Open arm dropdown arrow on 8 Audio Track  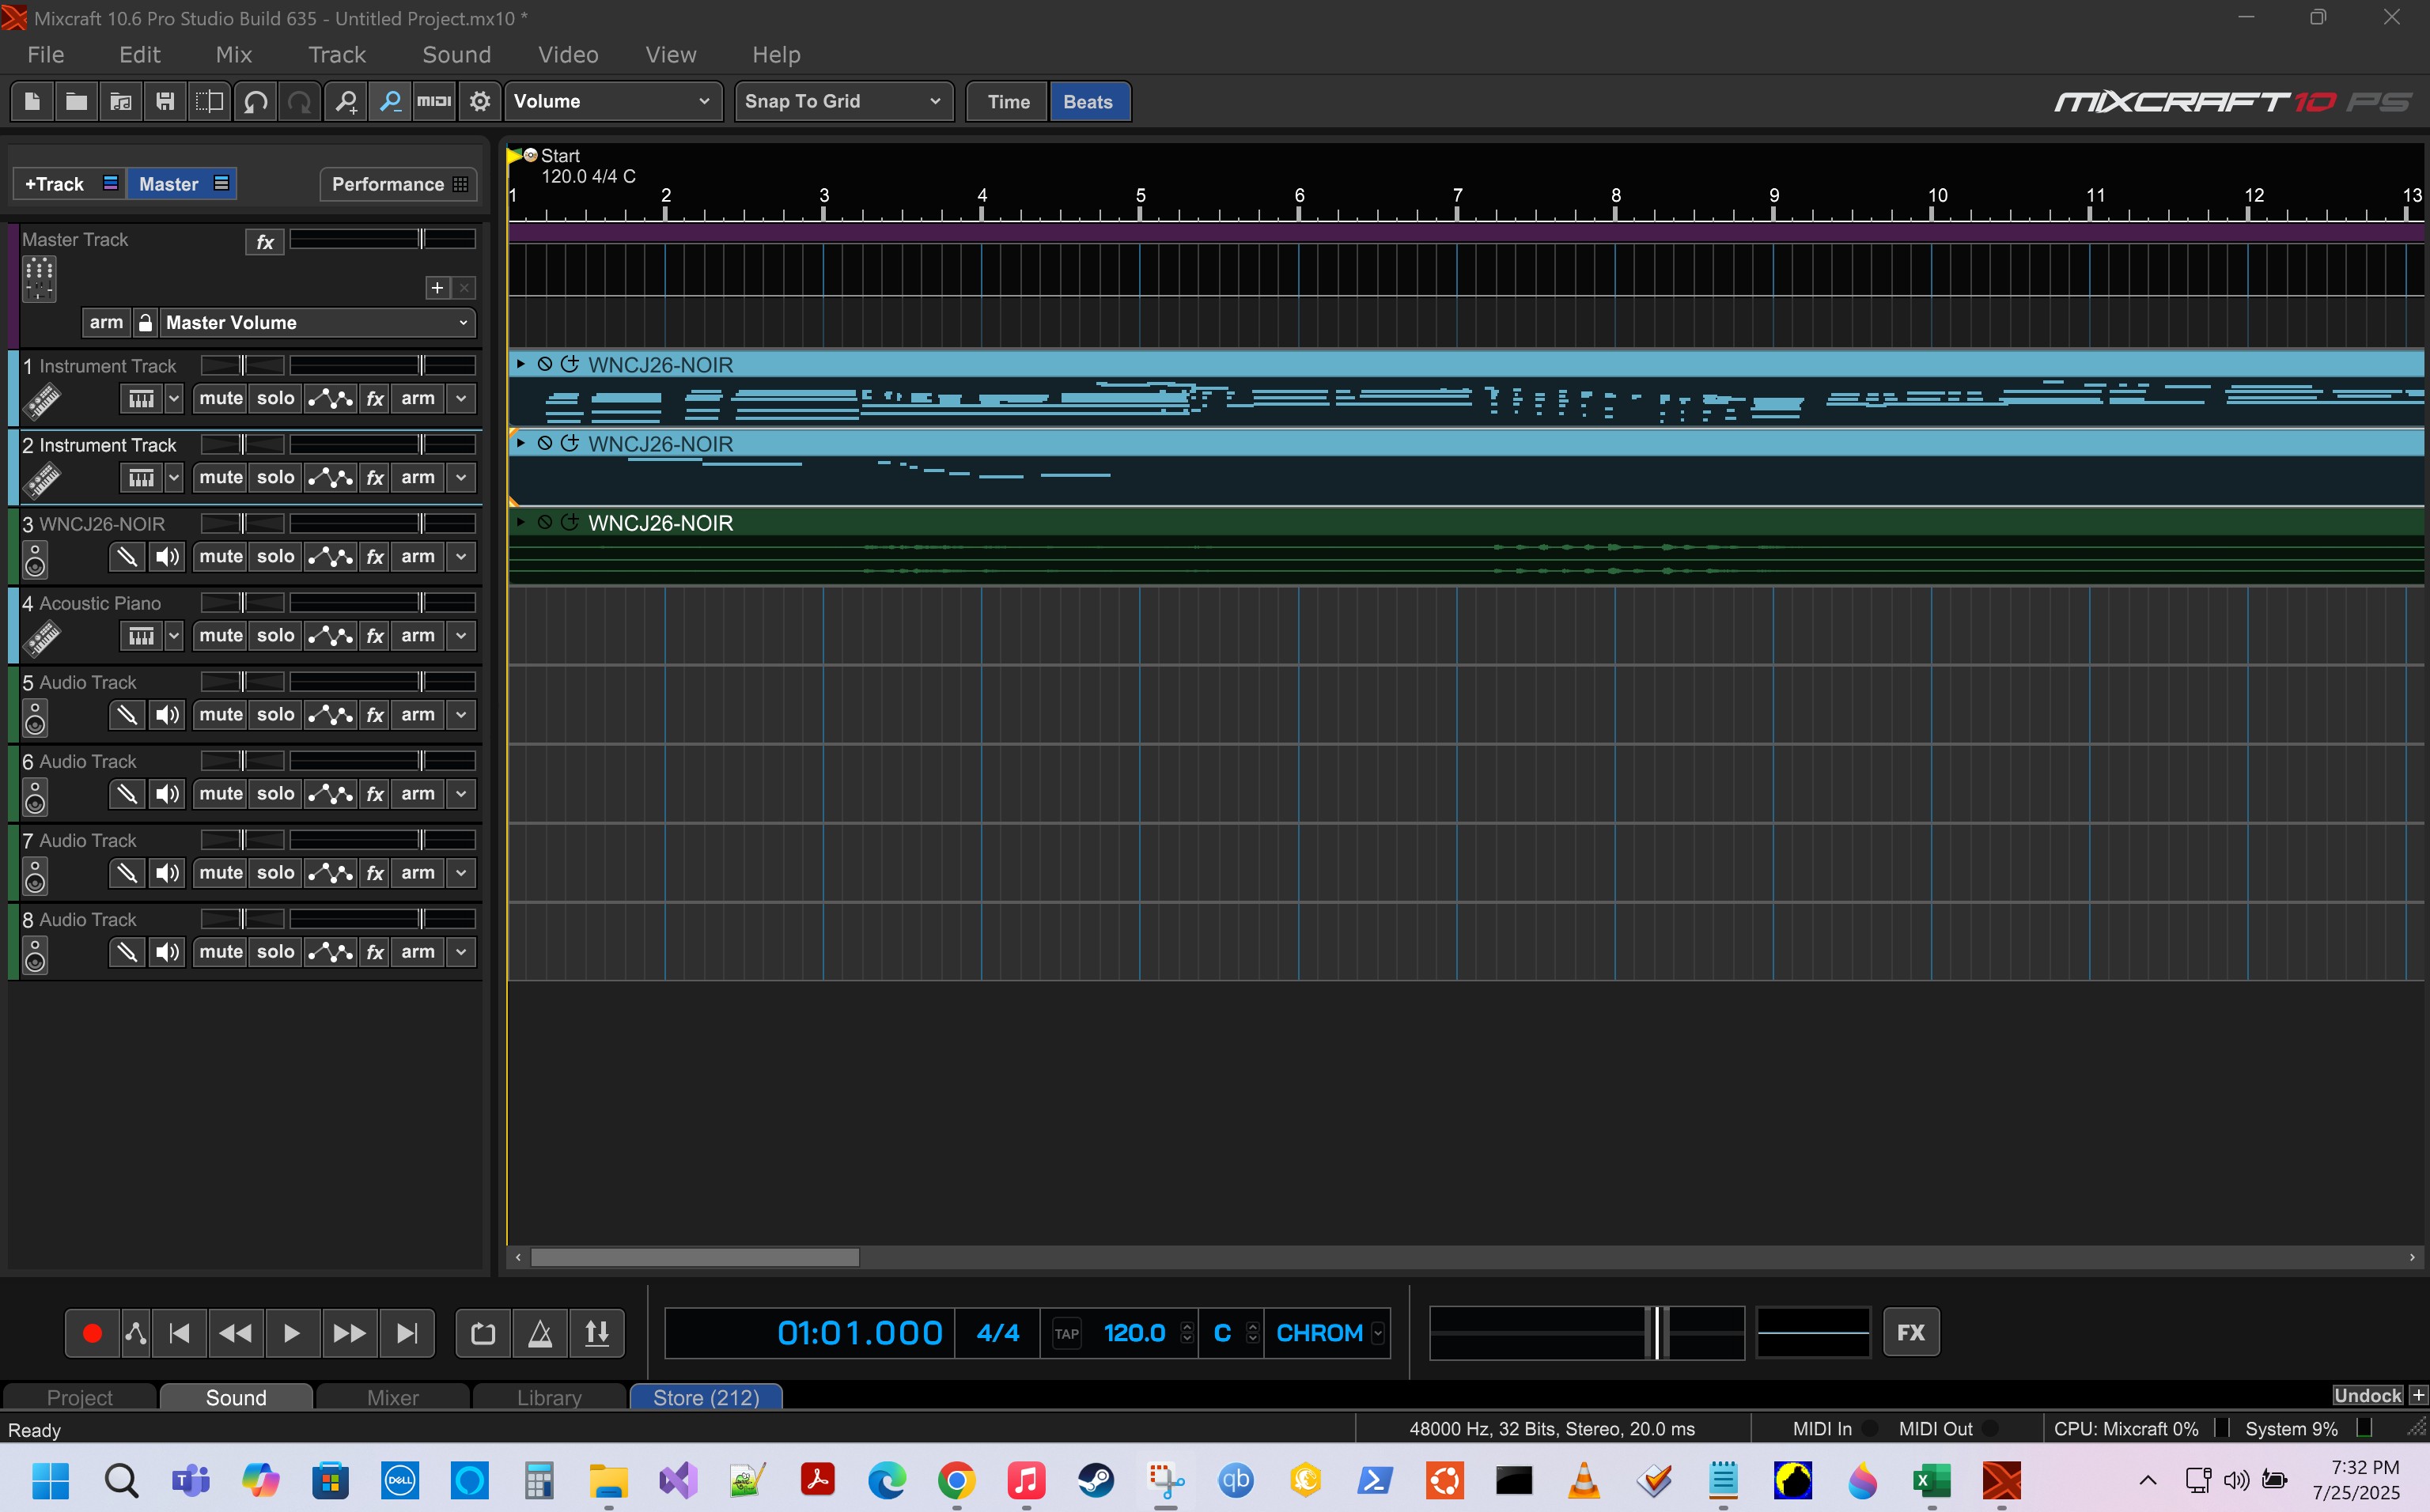pos(461,951)
